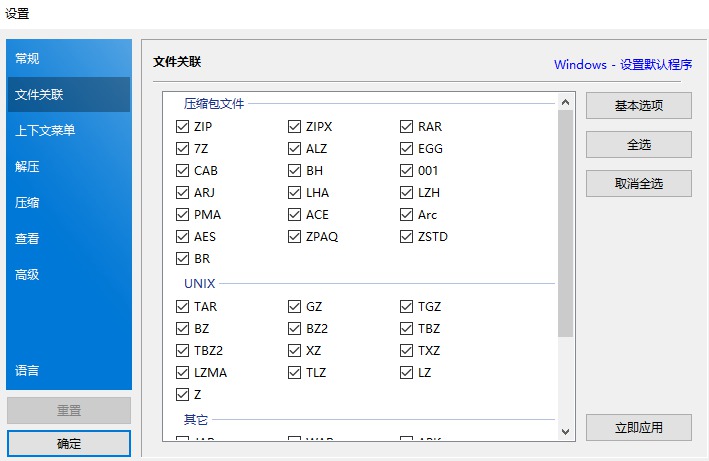This screenshot has height=461, width=709.
Task: Toggle the XZ checkbox
Action: pyautogui.click(x=294, y=351)
